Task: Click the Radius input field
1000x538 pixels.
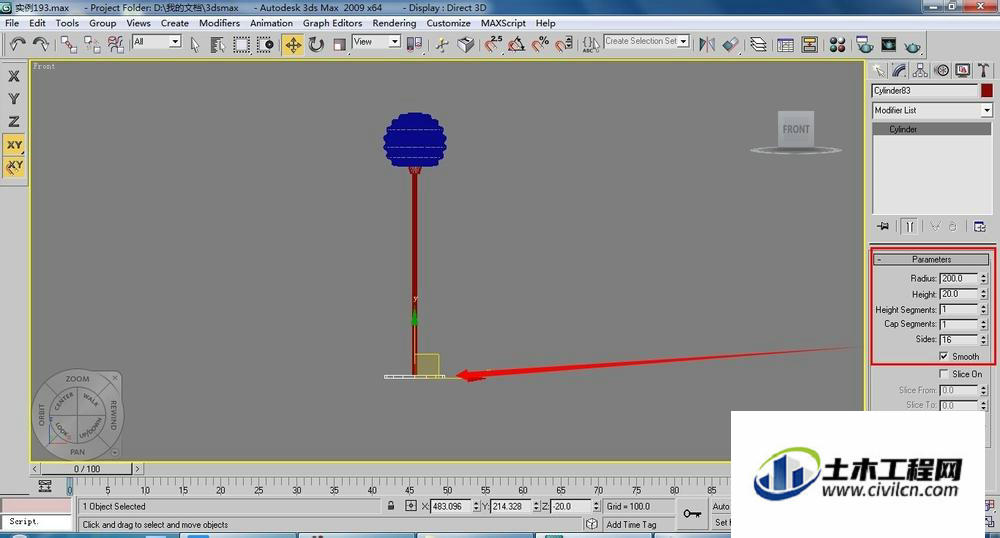Action: tap(959, 279)
